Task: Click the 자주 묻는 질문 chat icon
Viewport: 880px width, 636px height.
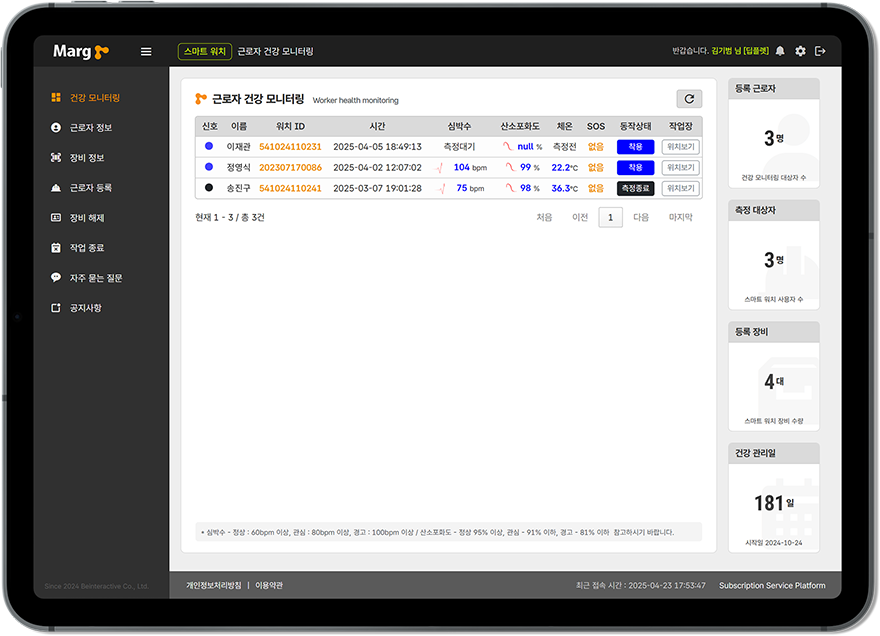Action: click(x=56, y=277)
